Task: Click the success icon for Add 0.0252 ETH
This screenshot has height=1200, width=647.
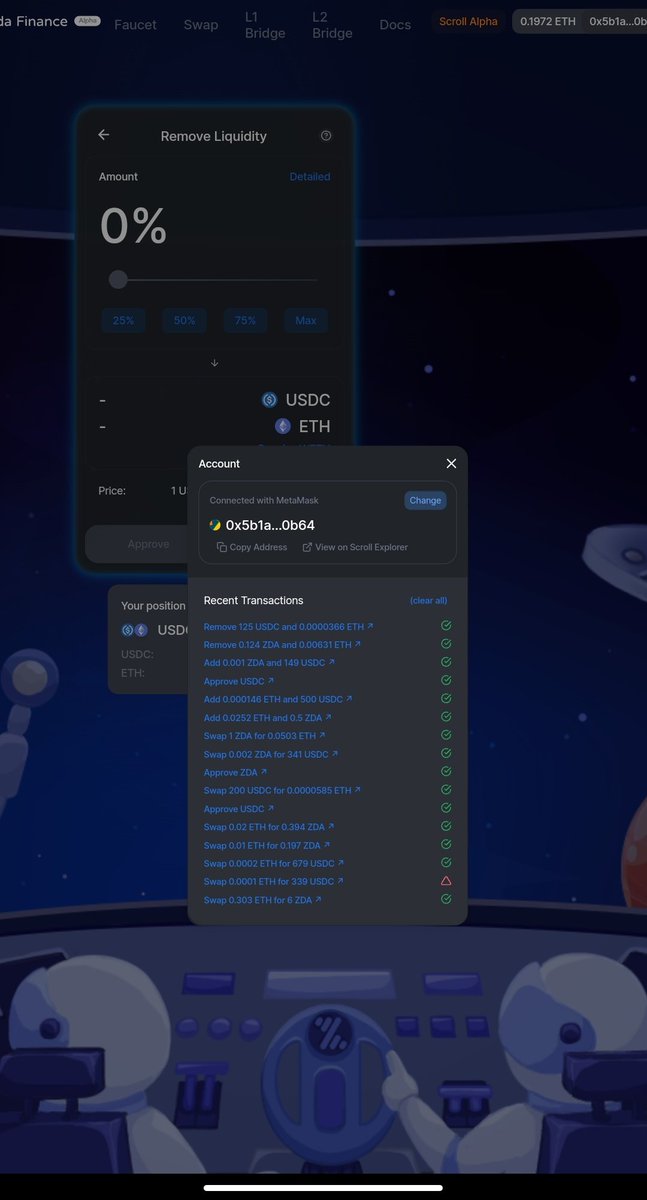Action: click(446, 717)
